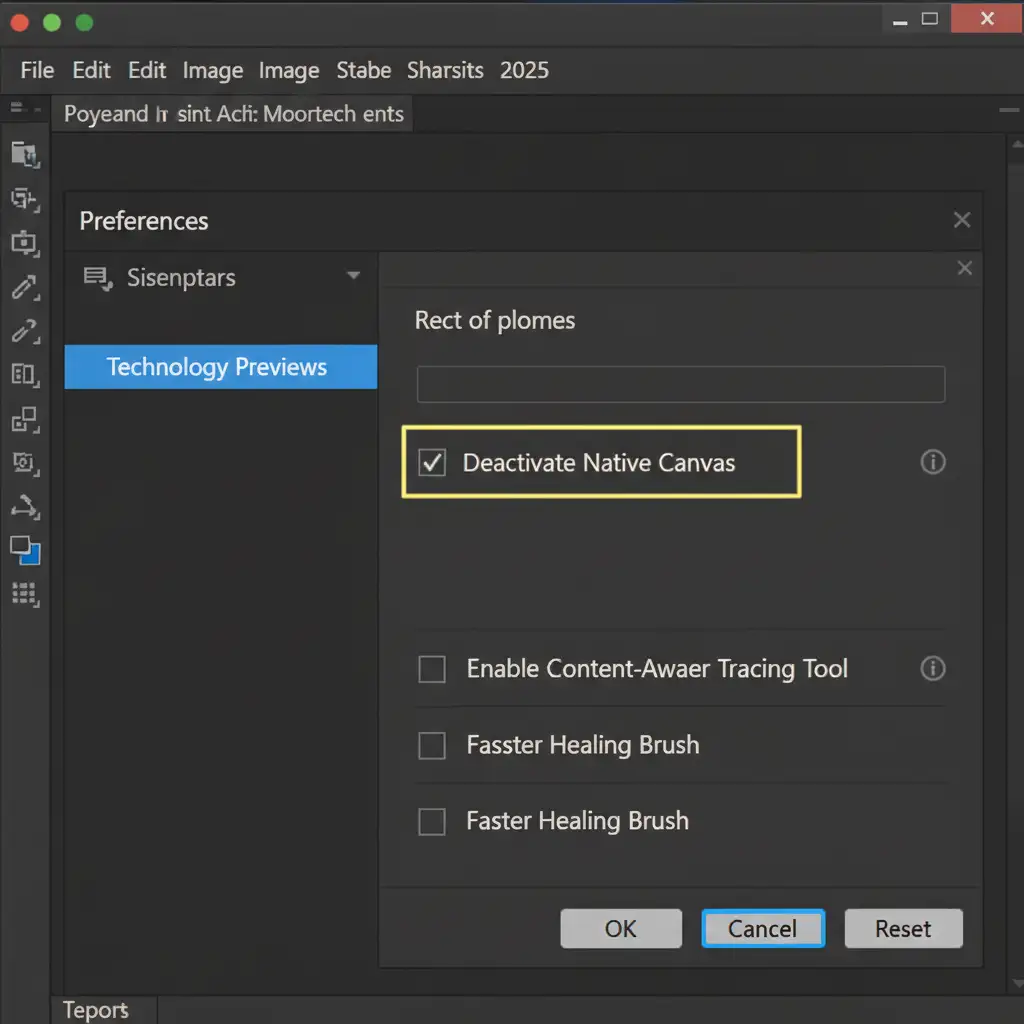Click the dotted grid icon at toolbar bottom

pyautogui.click(x=24, y=595)
